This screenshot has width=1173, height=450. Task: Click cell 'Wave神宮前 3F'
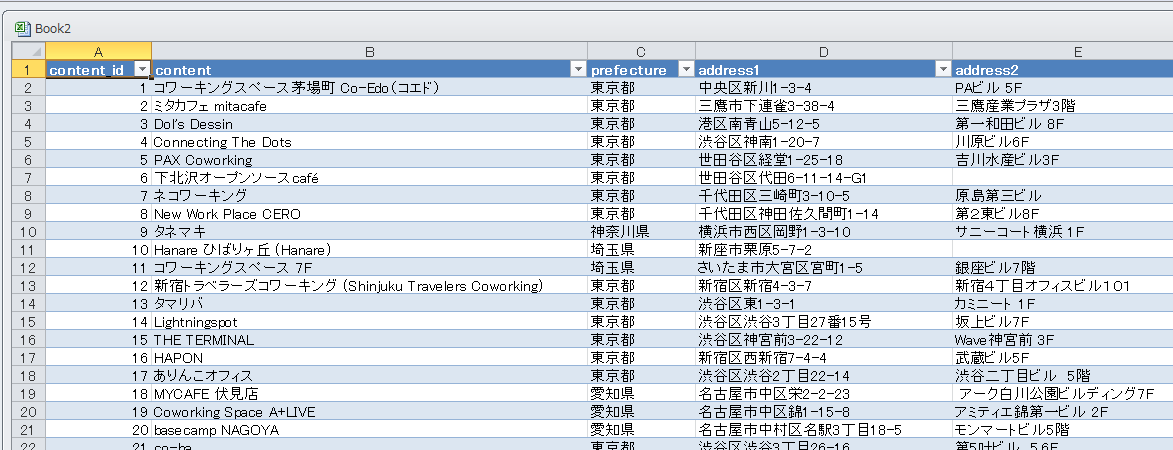1062,339
